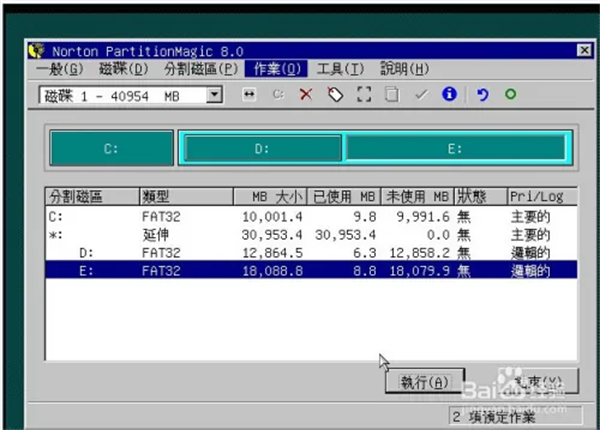Select the C: partition row
The width and height of the screenshot is (600, 430).
point(311,217)
